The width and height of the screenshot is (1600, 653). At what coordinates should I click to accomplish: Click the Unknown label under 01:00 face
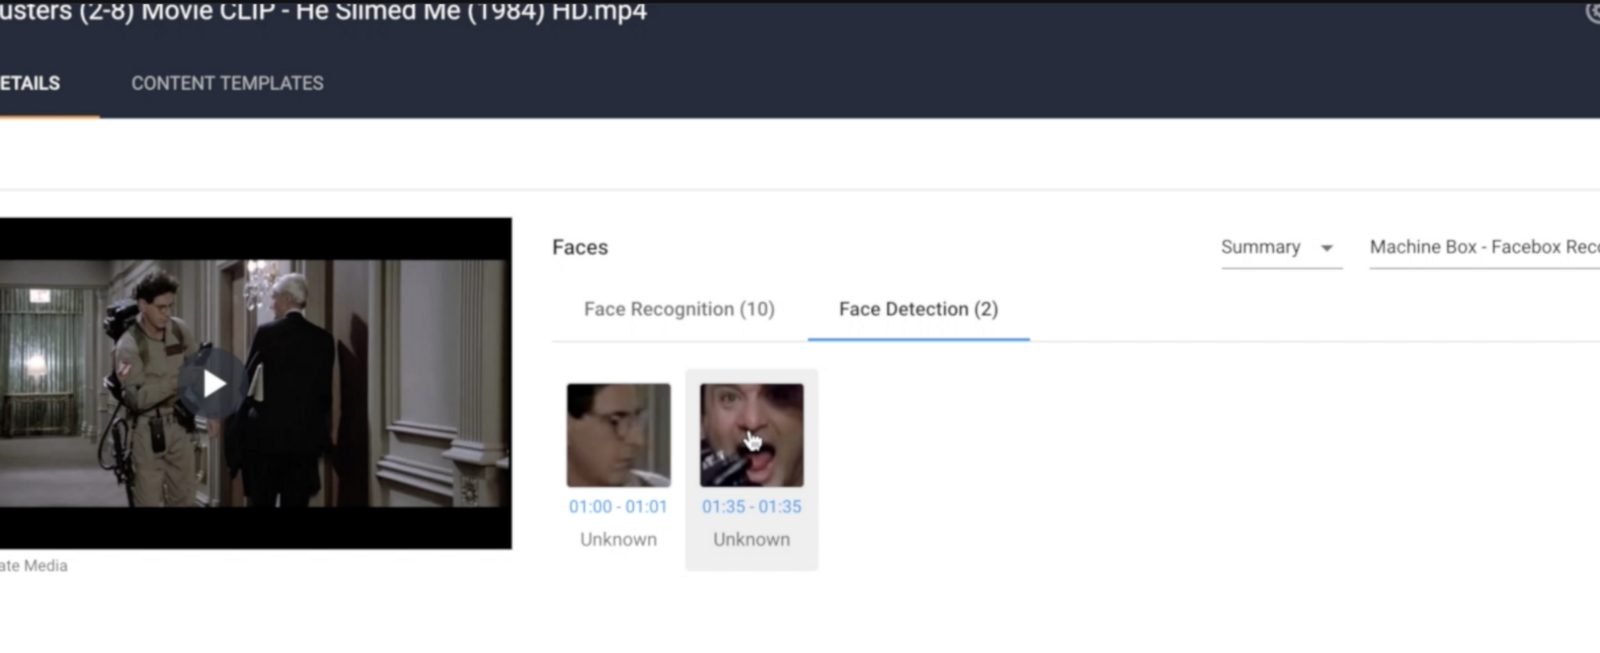[x=618, y=539]
